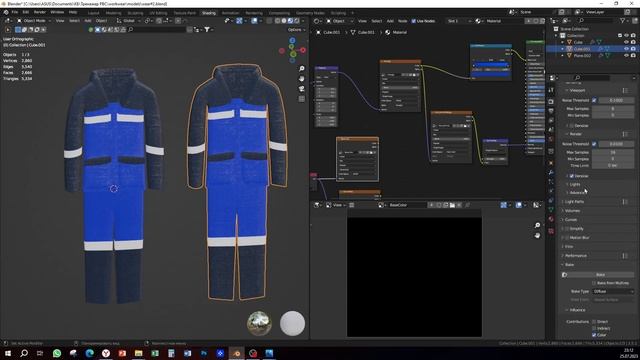Open Microsoft Edge from the taskbar
640x360 pixels.
(89, 353)
